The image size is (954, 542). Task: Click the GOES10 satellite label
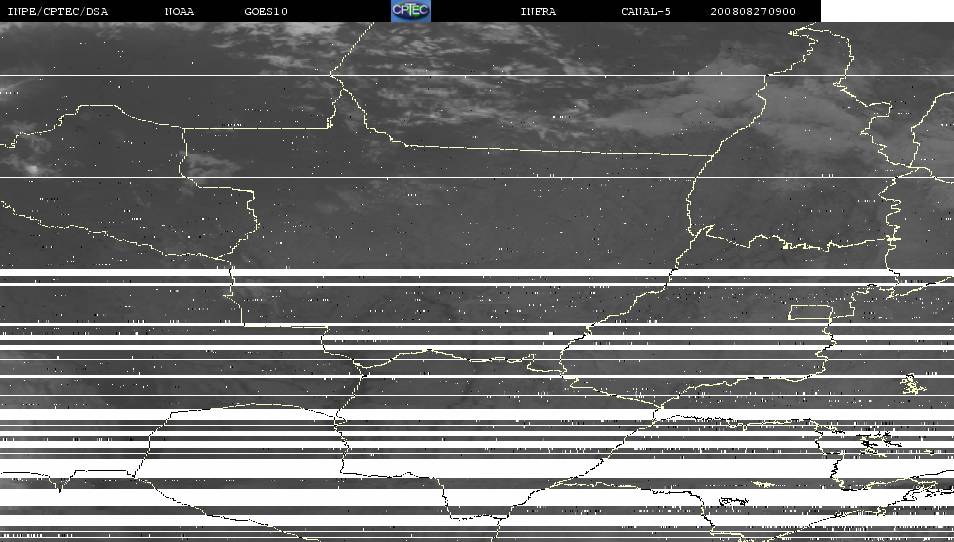tap(266, 12)
